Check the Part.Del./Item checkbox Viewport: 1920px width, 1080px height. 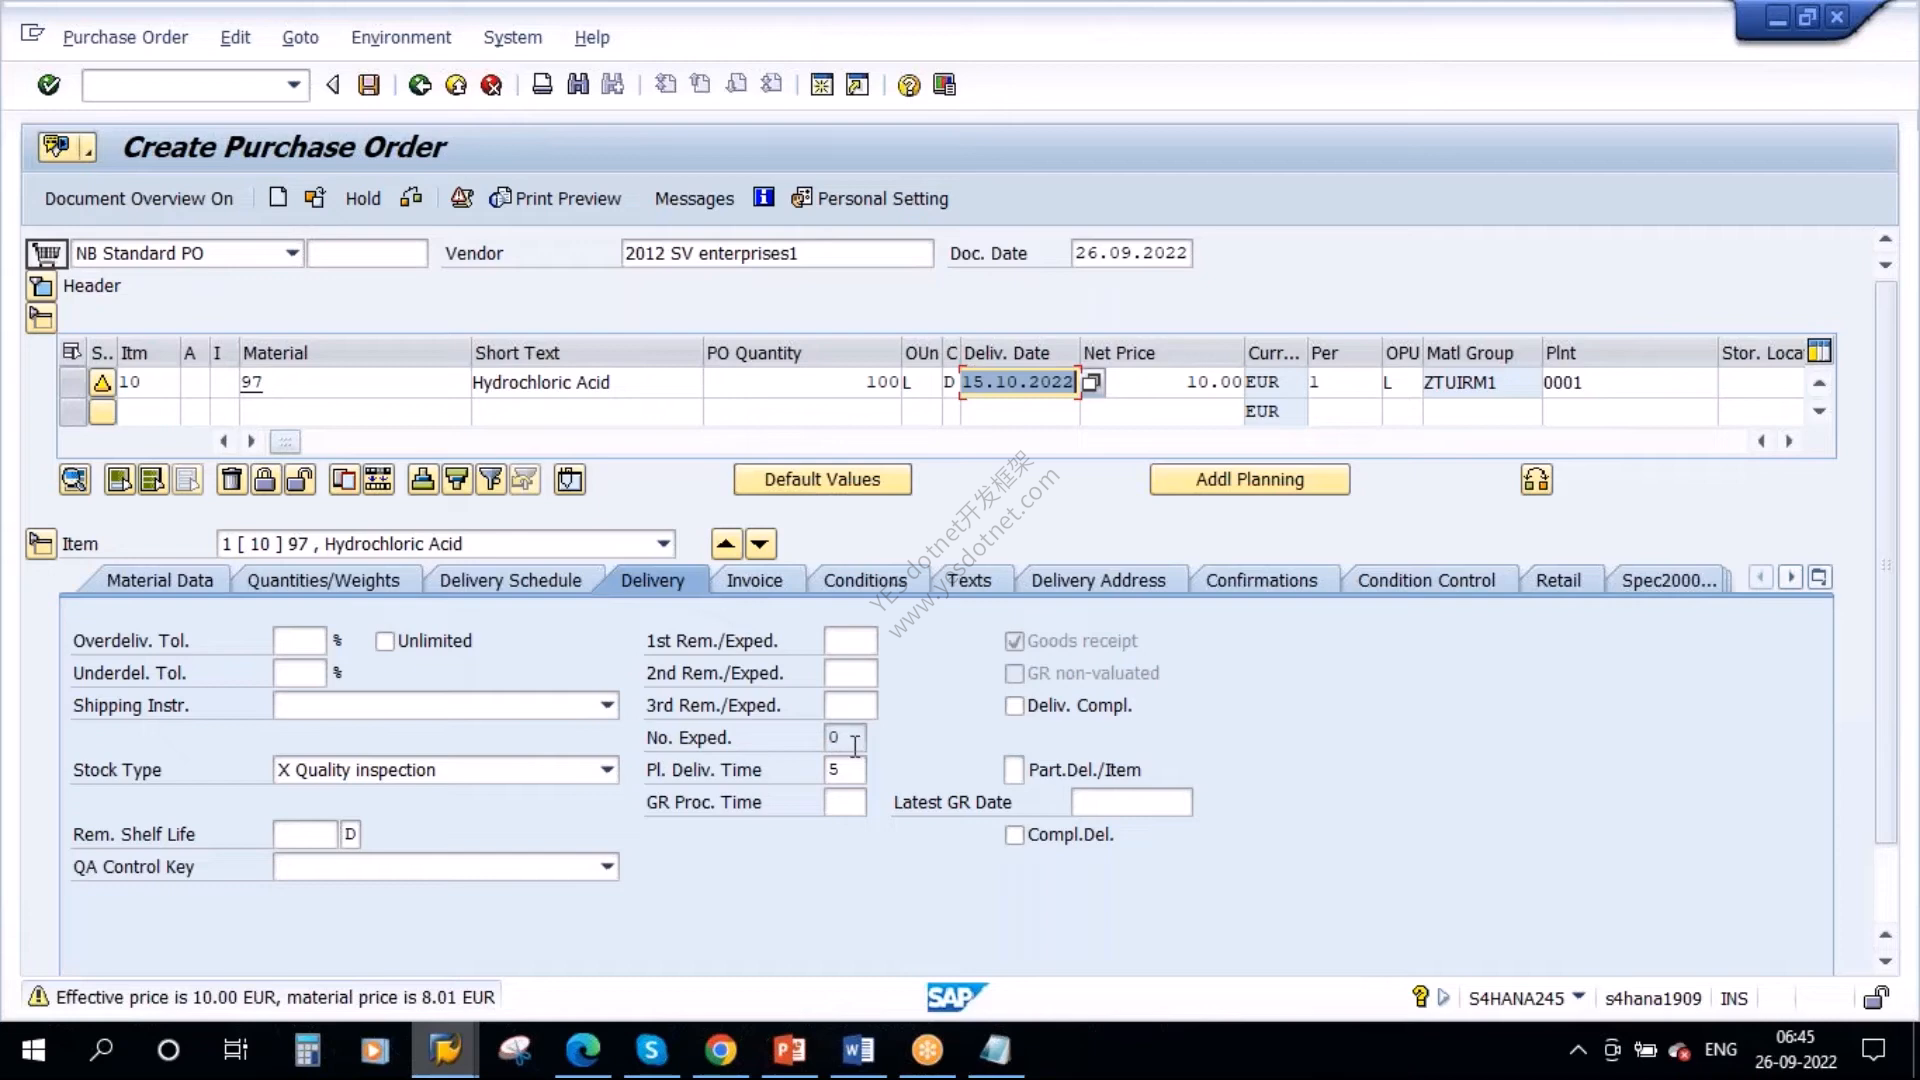click(x=1014, y=770)
